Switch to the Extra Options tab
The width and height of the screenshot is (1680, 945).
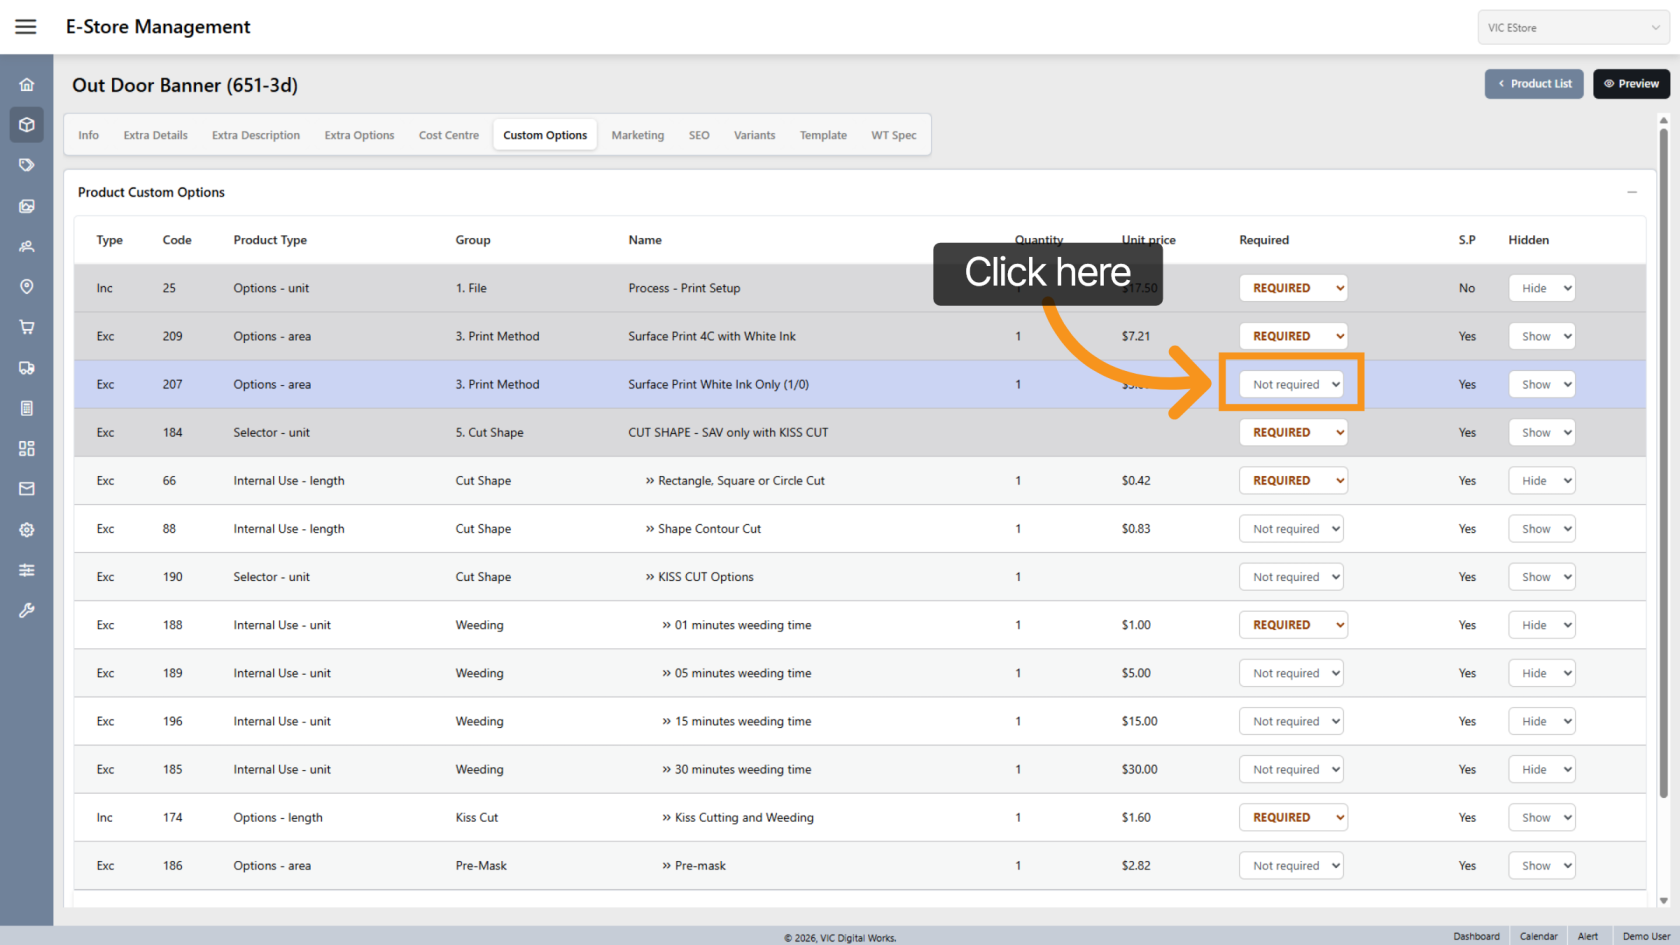tap(359, 135)
